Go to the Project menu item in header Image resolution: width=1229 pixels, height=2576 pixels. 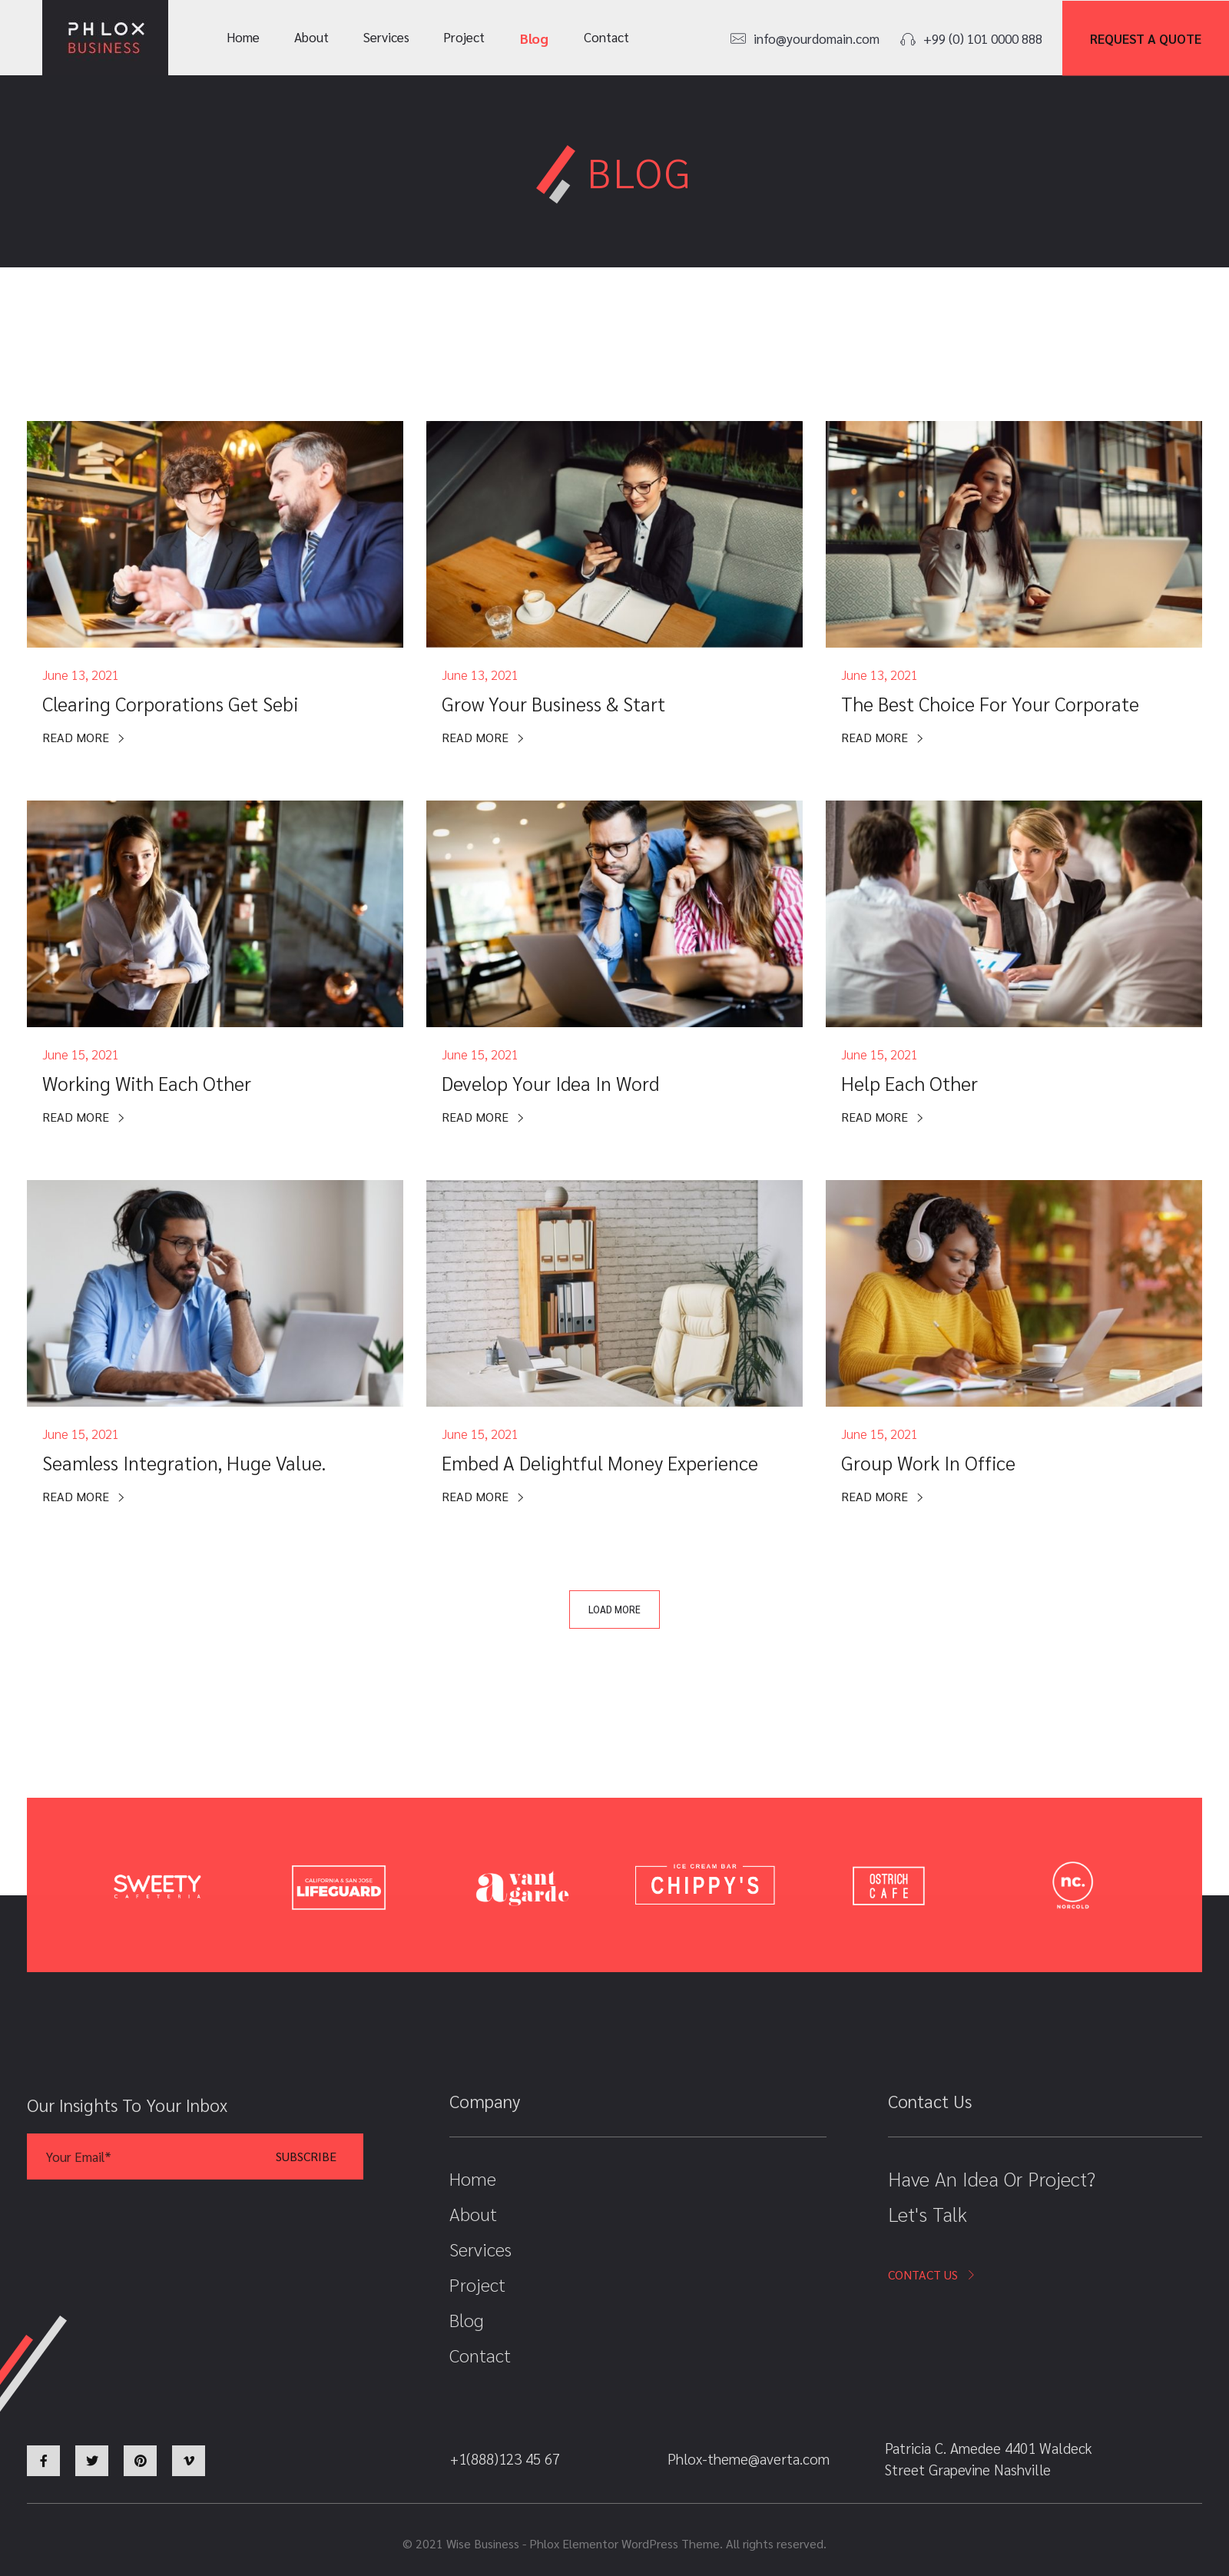463,38
